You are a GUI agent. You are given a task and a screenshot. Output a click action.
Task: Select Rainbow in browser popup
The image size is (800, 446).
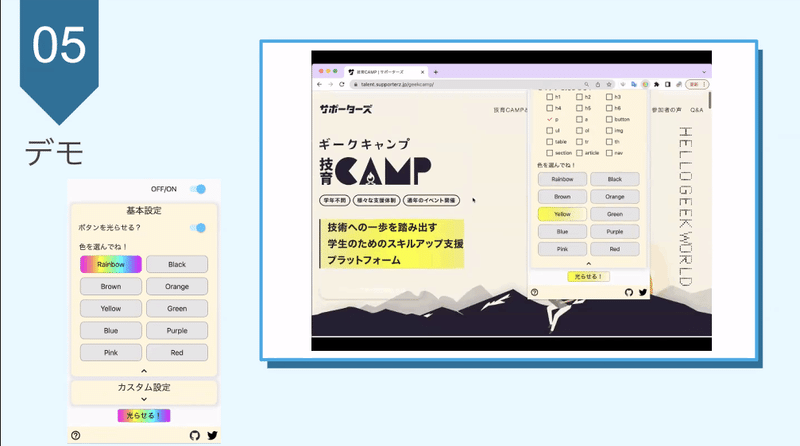562,179
